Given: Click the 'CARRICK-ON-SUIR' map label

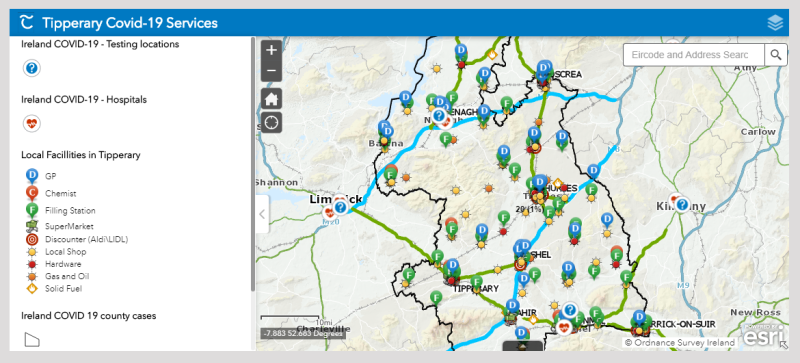Looking at the screenshot, I should (682, 324).
